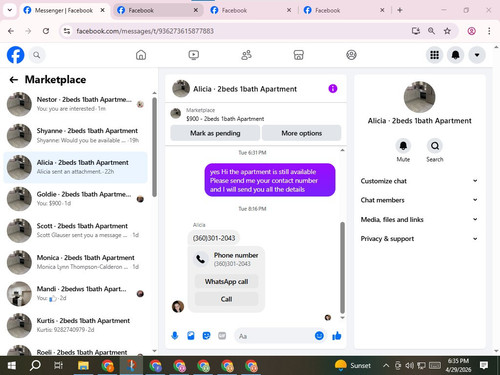
Task: Open File Explorer from taskbar
Action: coord(83,366)
